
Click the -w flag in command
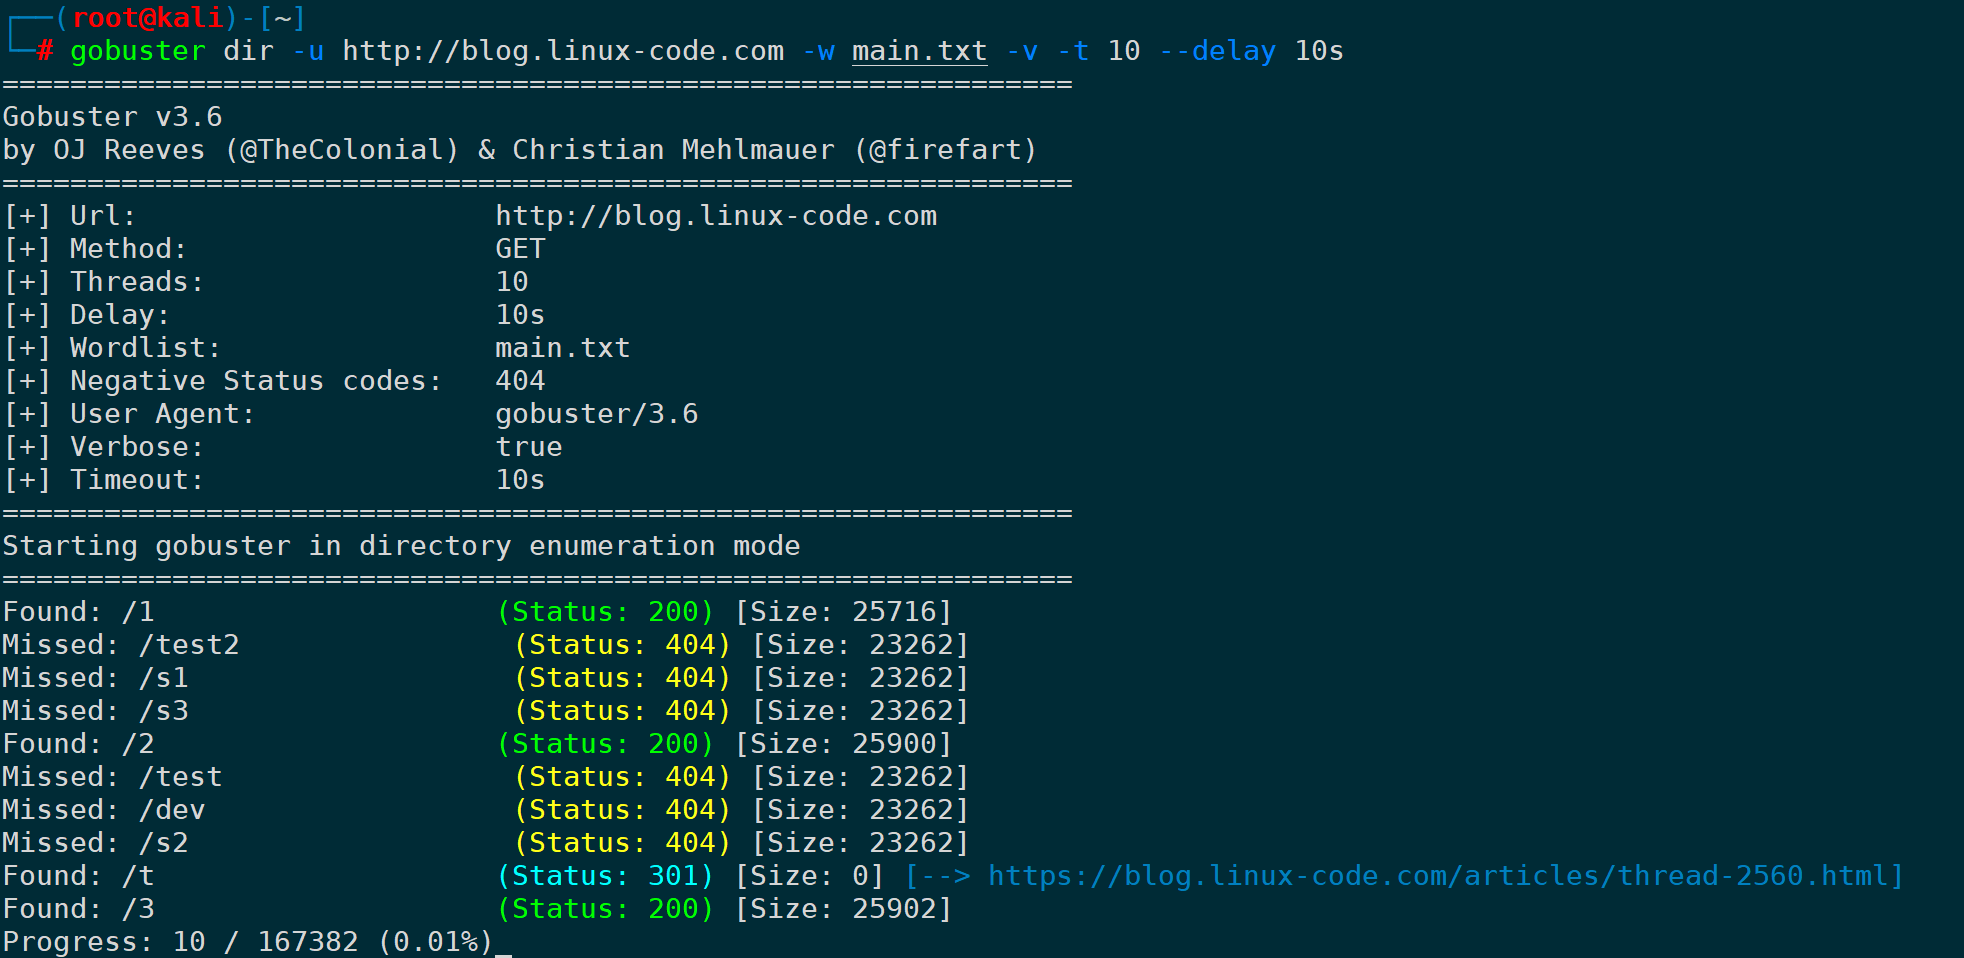coord(818,51)
